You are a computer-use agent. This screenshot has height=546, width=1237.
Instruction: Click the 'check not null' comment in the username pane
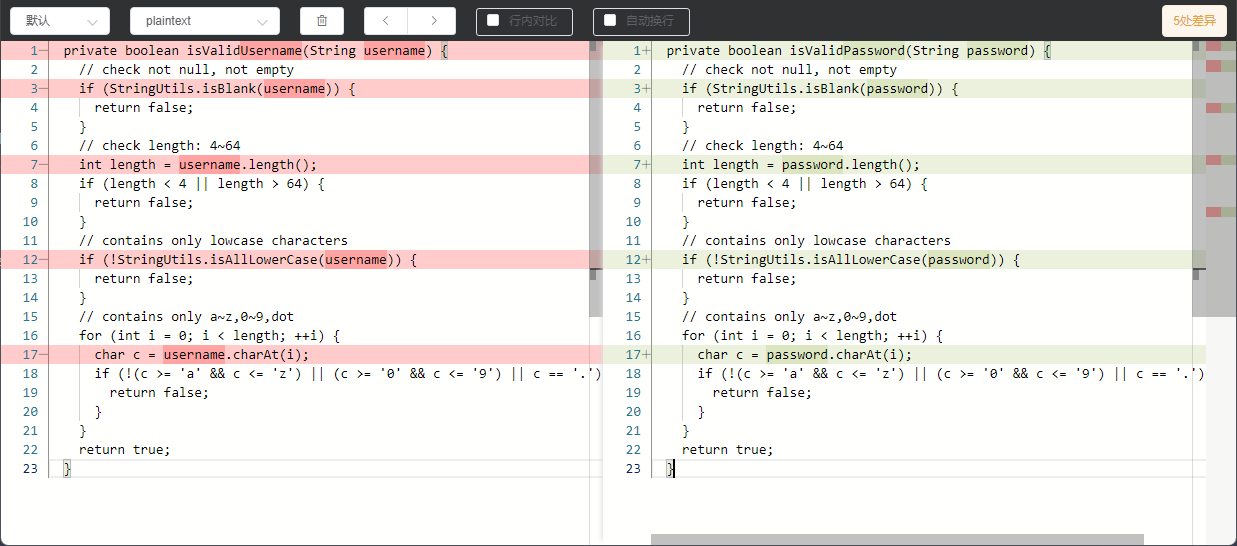(x=186, y=69)
